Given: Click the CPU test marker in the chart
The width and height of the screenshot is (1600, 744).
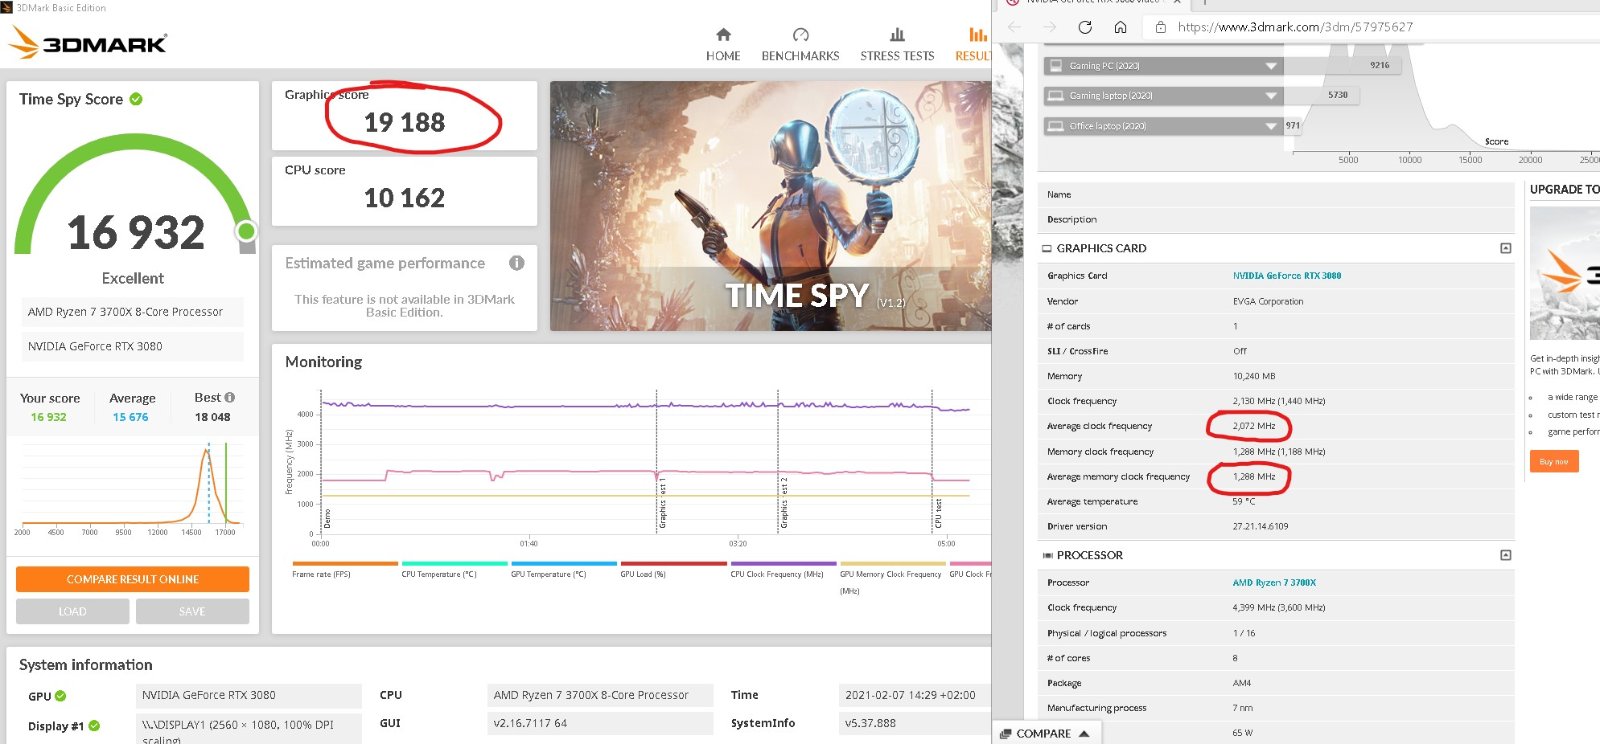Looking at the screenshot, I should [938, 514].
